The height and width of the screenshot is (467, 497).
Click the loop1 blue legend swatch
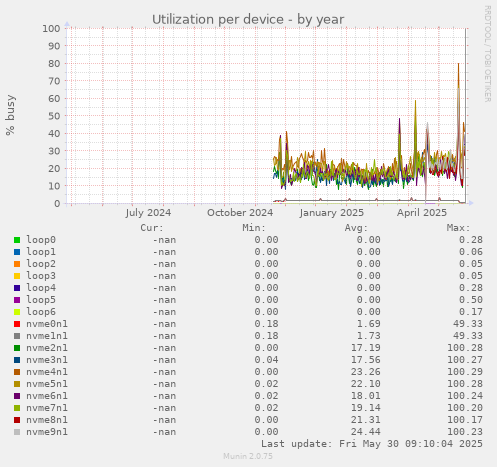17,252
